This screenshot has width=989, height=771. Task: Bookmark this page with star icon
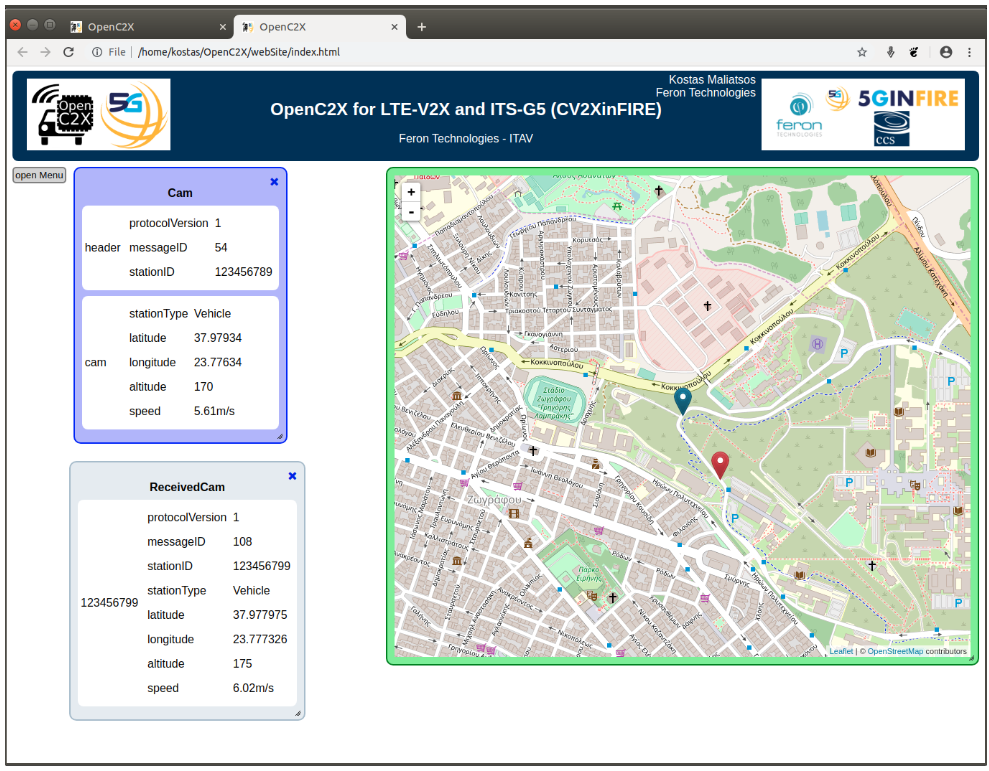(862, 52)
